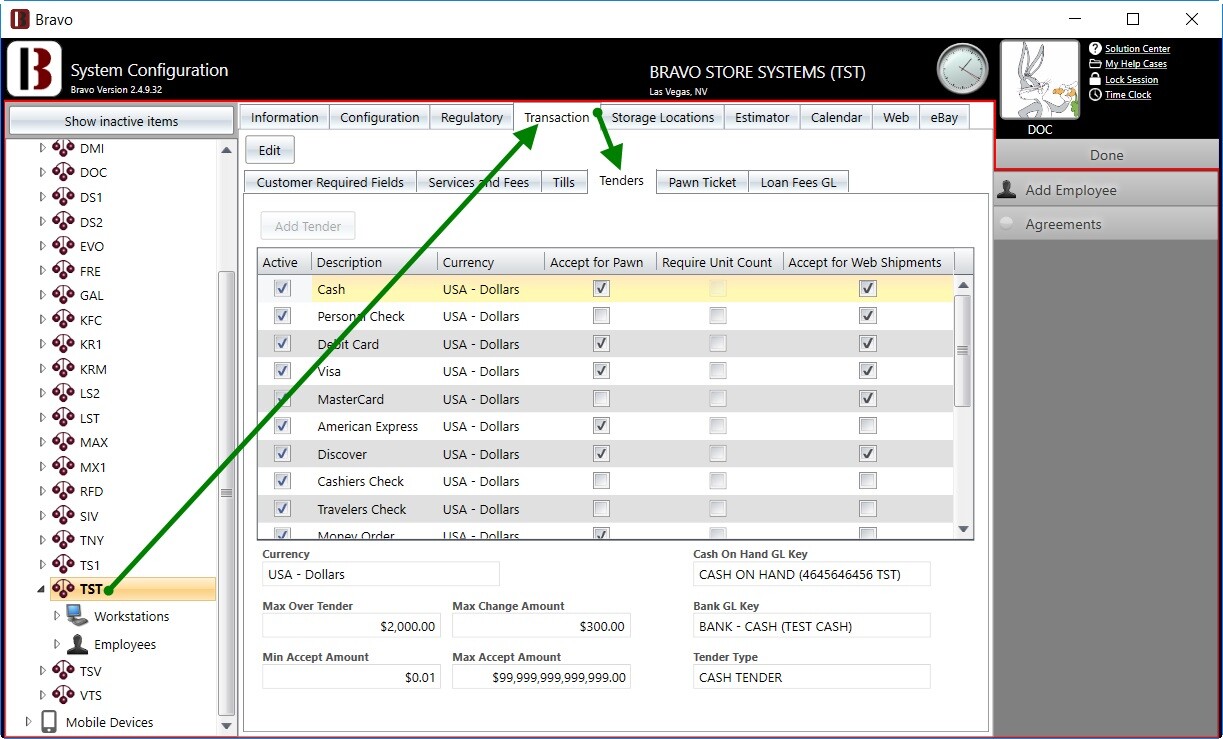Expand the LS2 store node
The image size is (1223, 739).
point(42,393)
